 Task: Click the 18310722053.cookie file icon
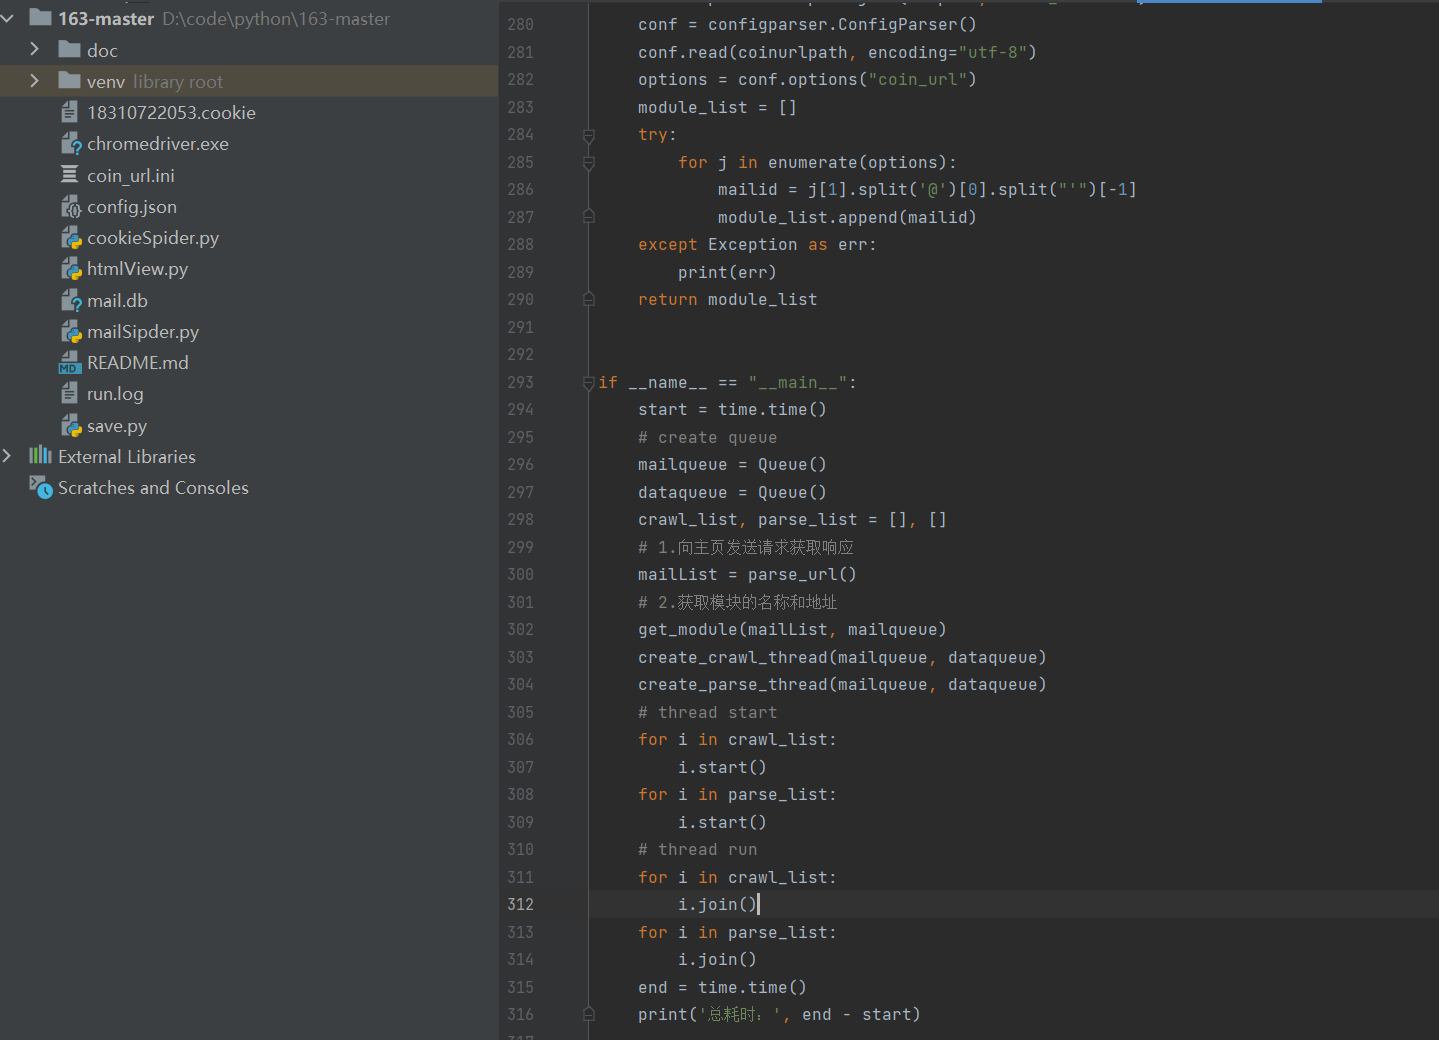click(x=69, y=112)
